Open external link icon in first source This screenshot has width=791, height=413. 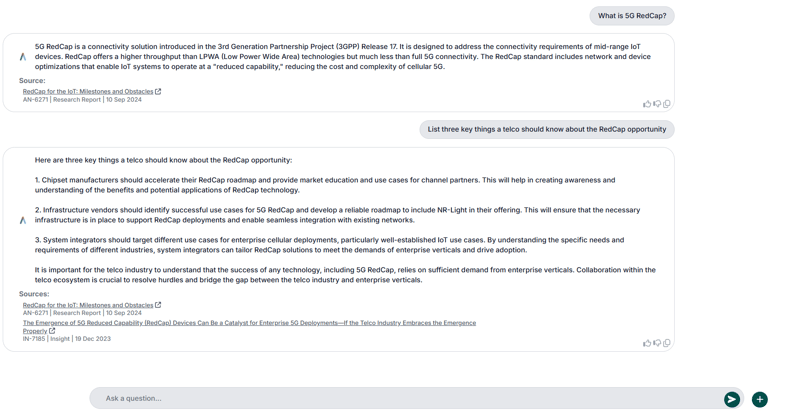pyautogui.click(x=158, y=92)
